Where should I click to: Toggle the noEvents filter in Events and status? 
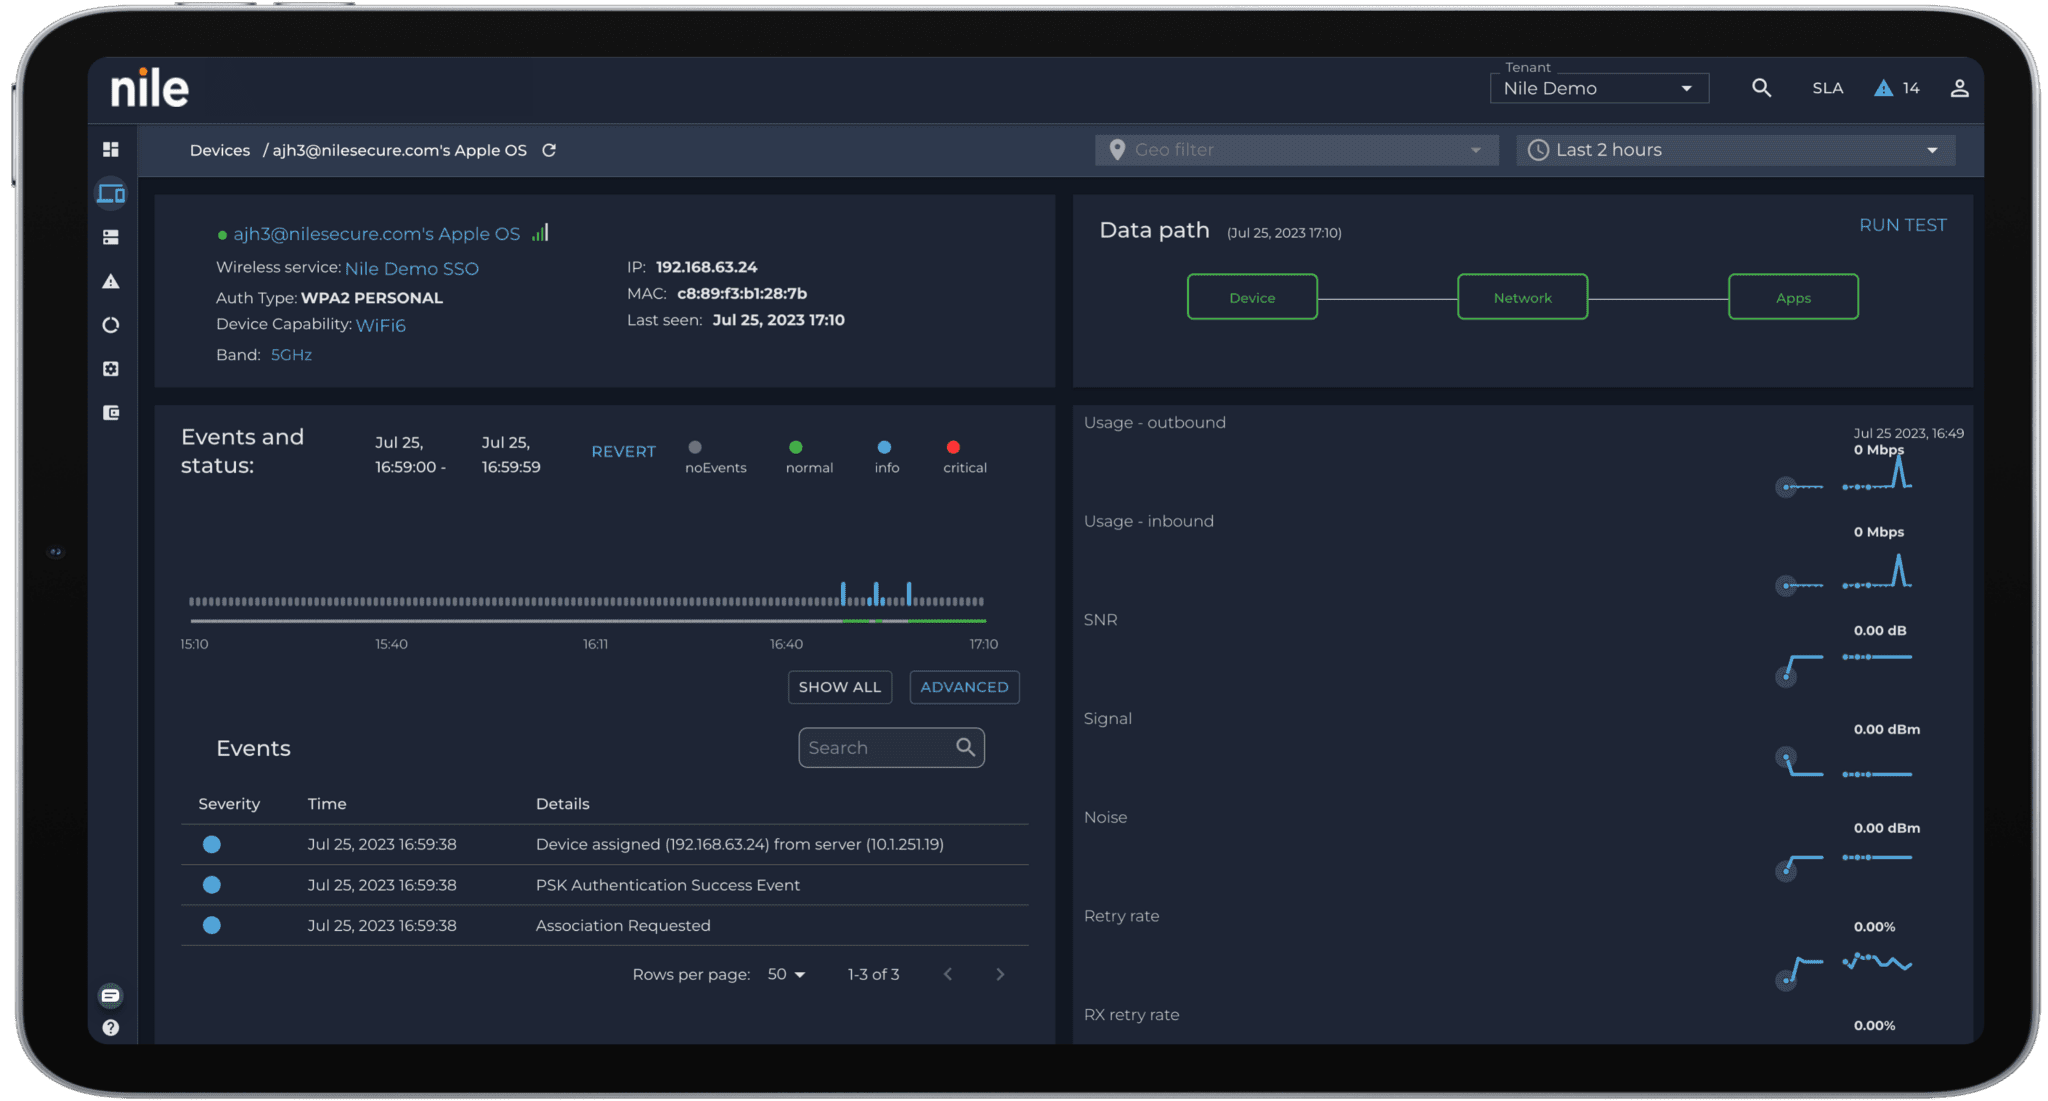pos(695,447)
